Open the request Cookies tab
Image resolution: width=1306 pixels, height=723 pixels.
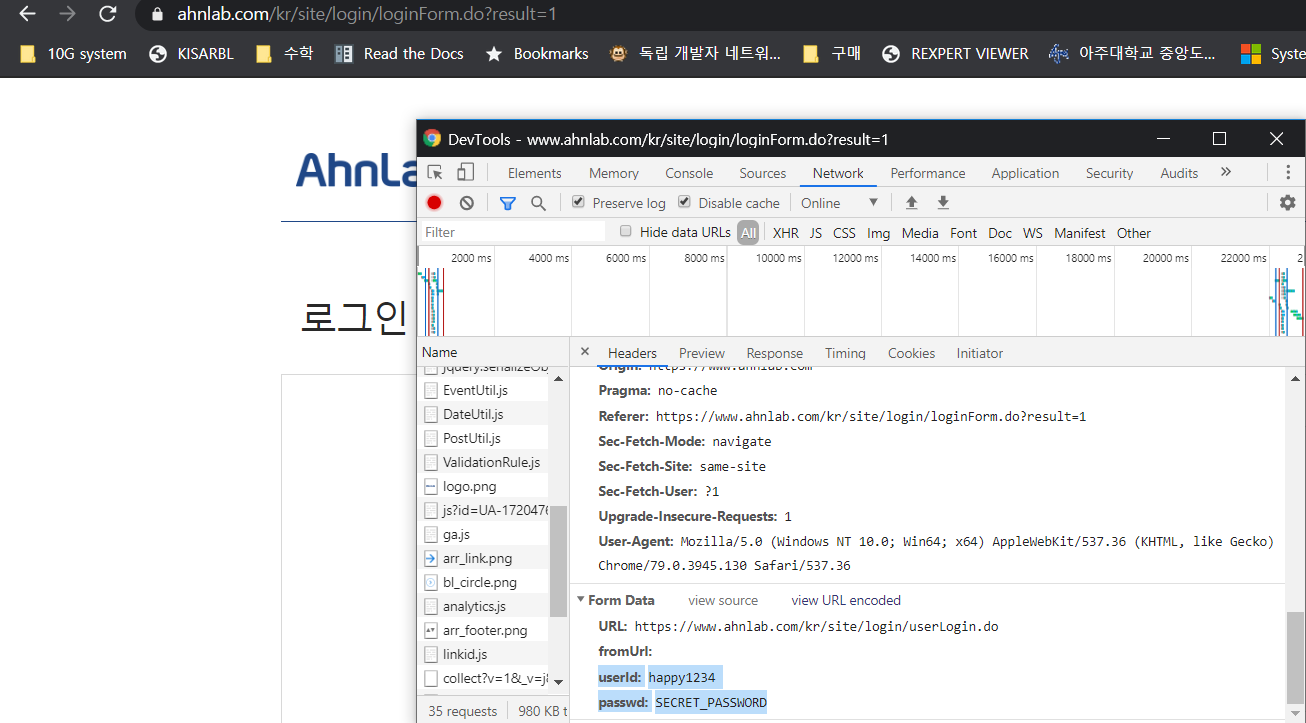pyautogui.click(x=912, y=353)
